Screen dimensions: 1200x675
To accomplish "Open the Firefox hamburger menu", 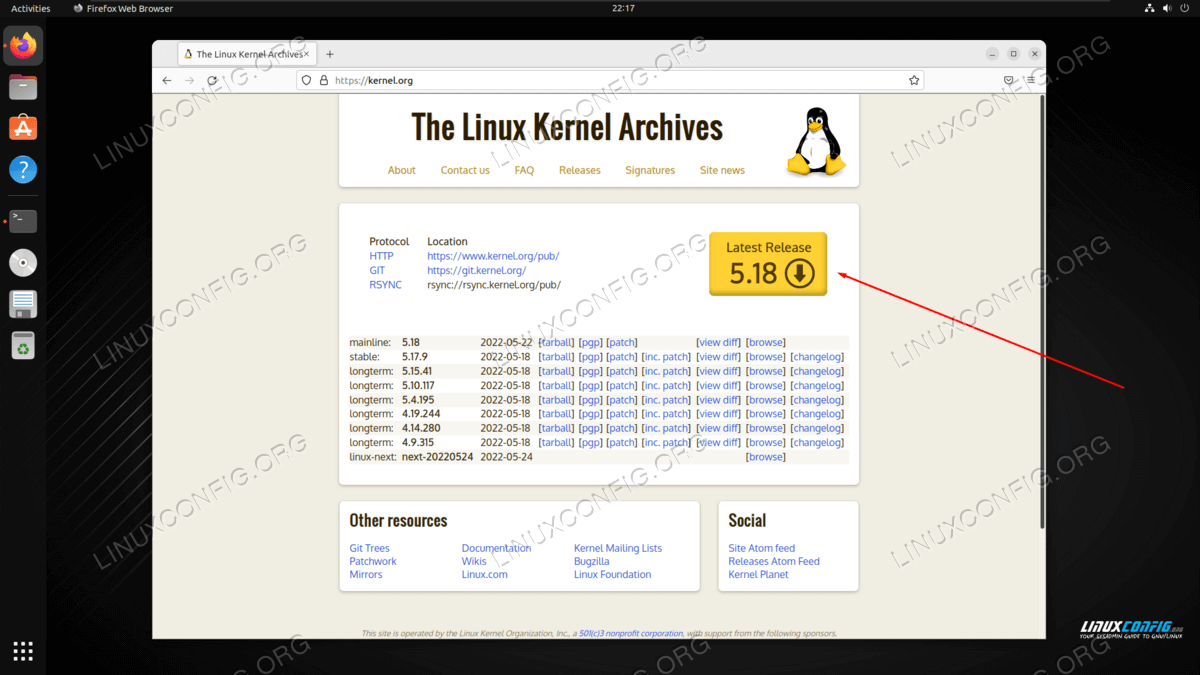I will click(1031, 80).
